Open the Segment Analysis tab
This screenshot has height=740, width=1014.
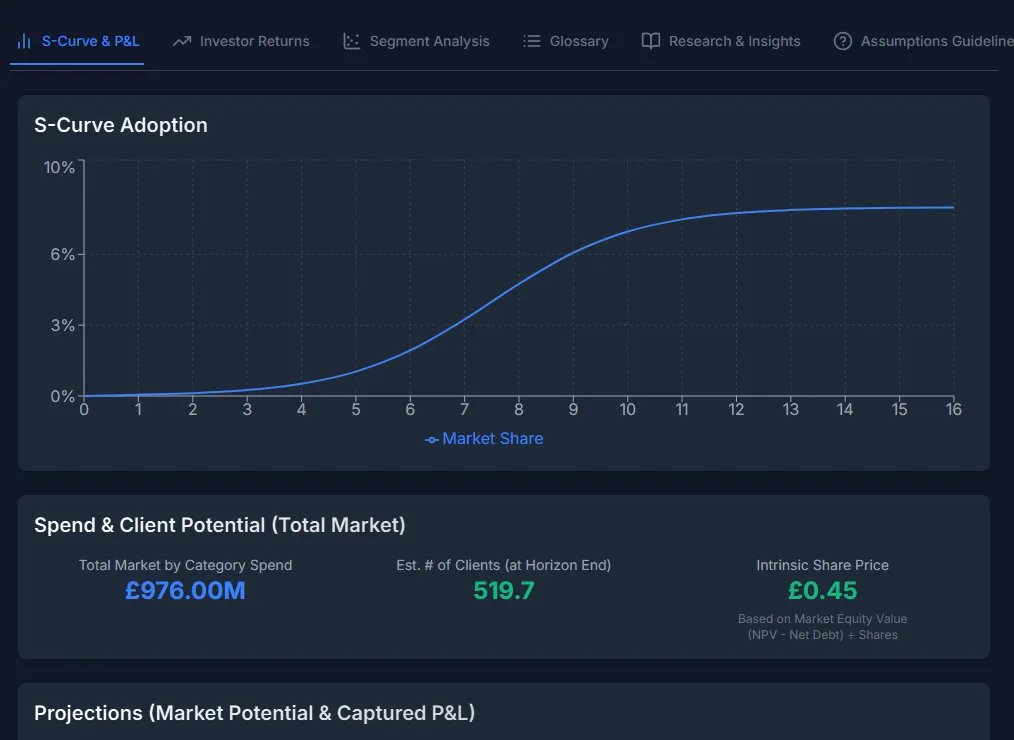(x=416, y=41)
